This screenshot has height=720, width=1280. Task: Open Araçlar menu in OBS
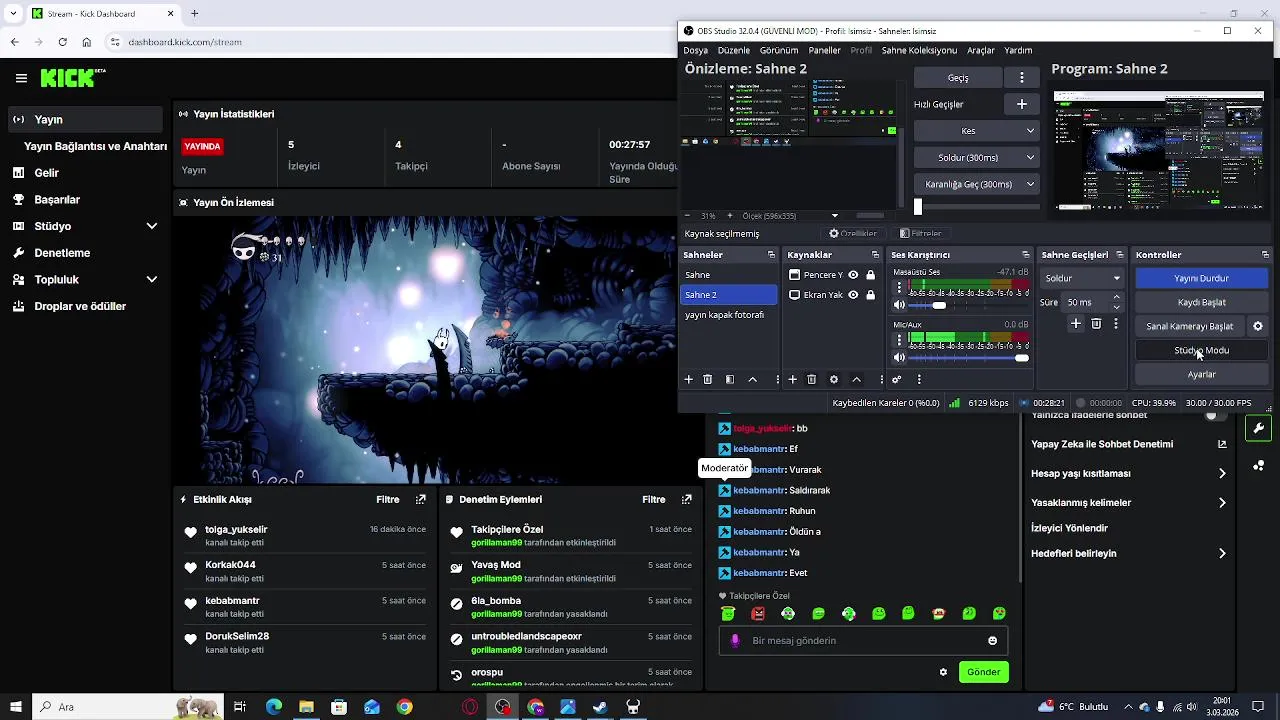(981, 50)
